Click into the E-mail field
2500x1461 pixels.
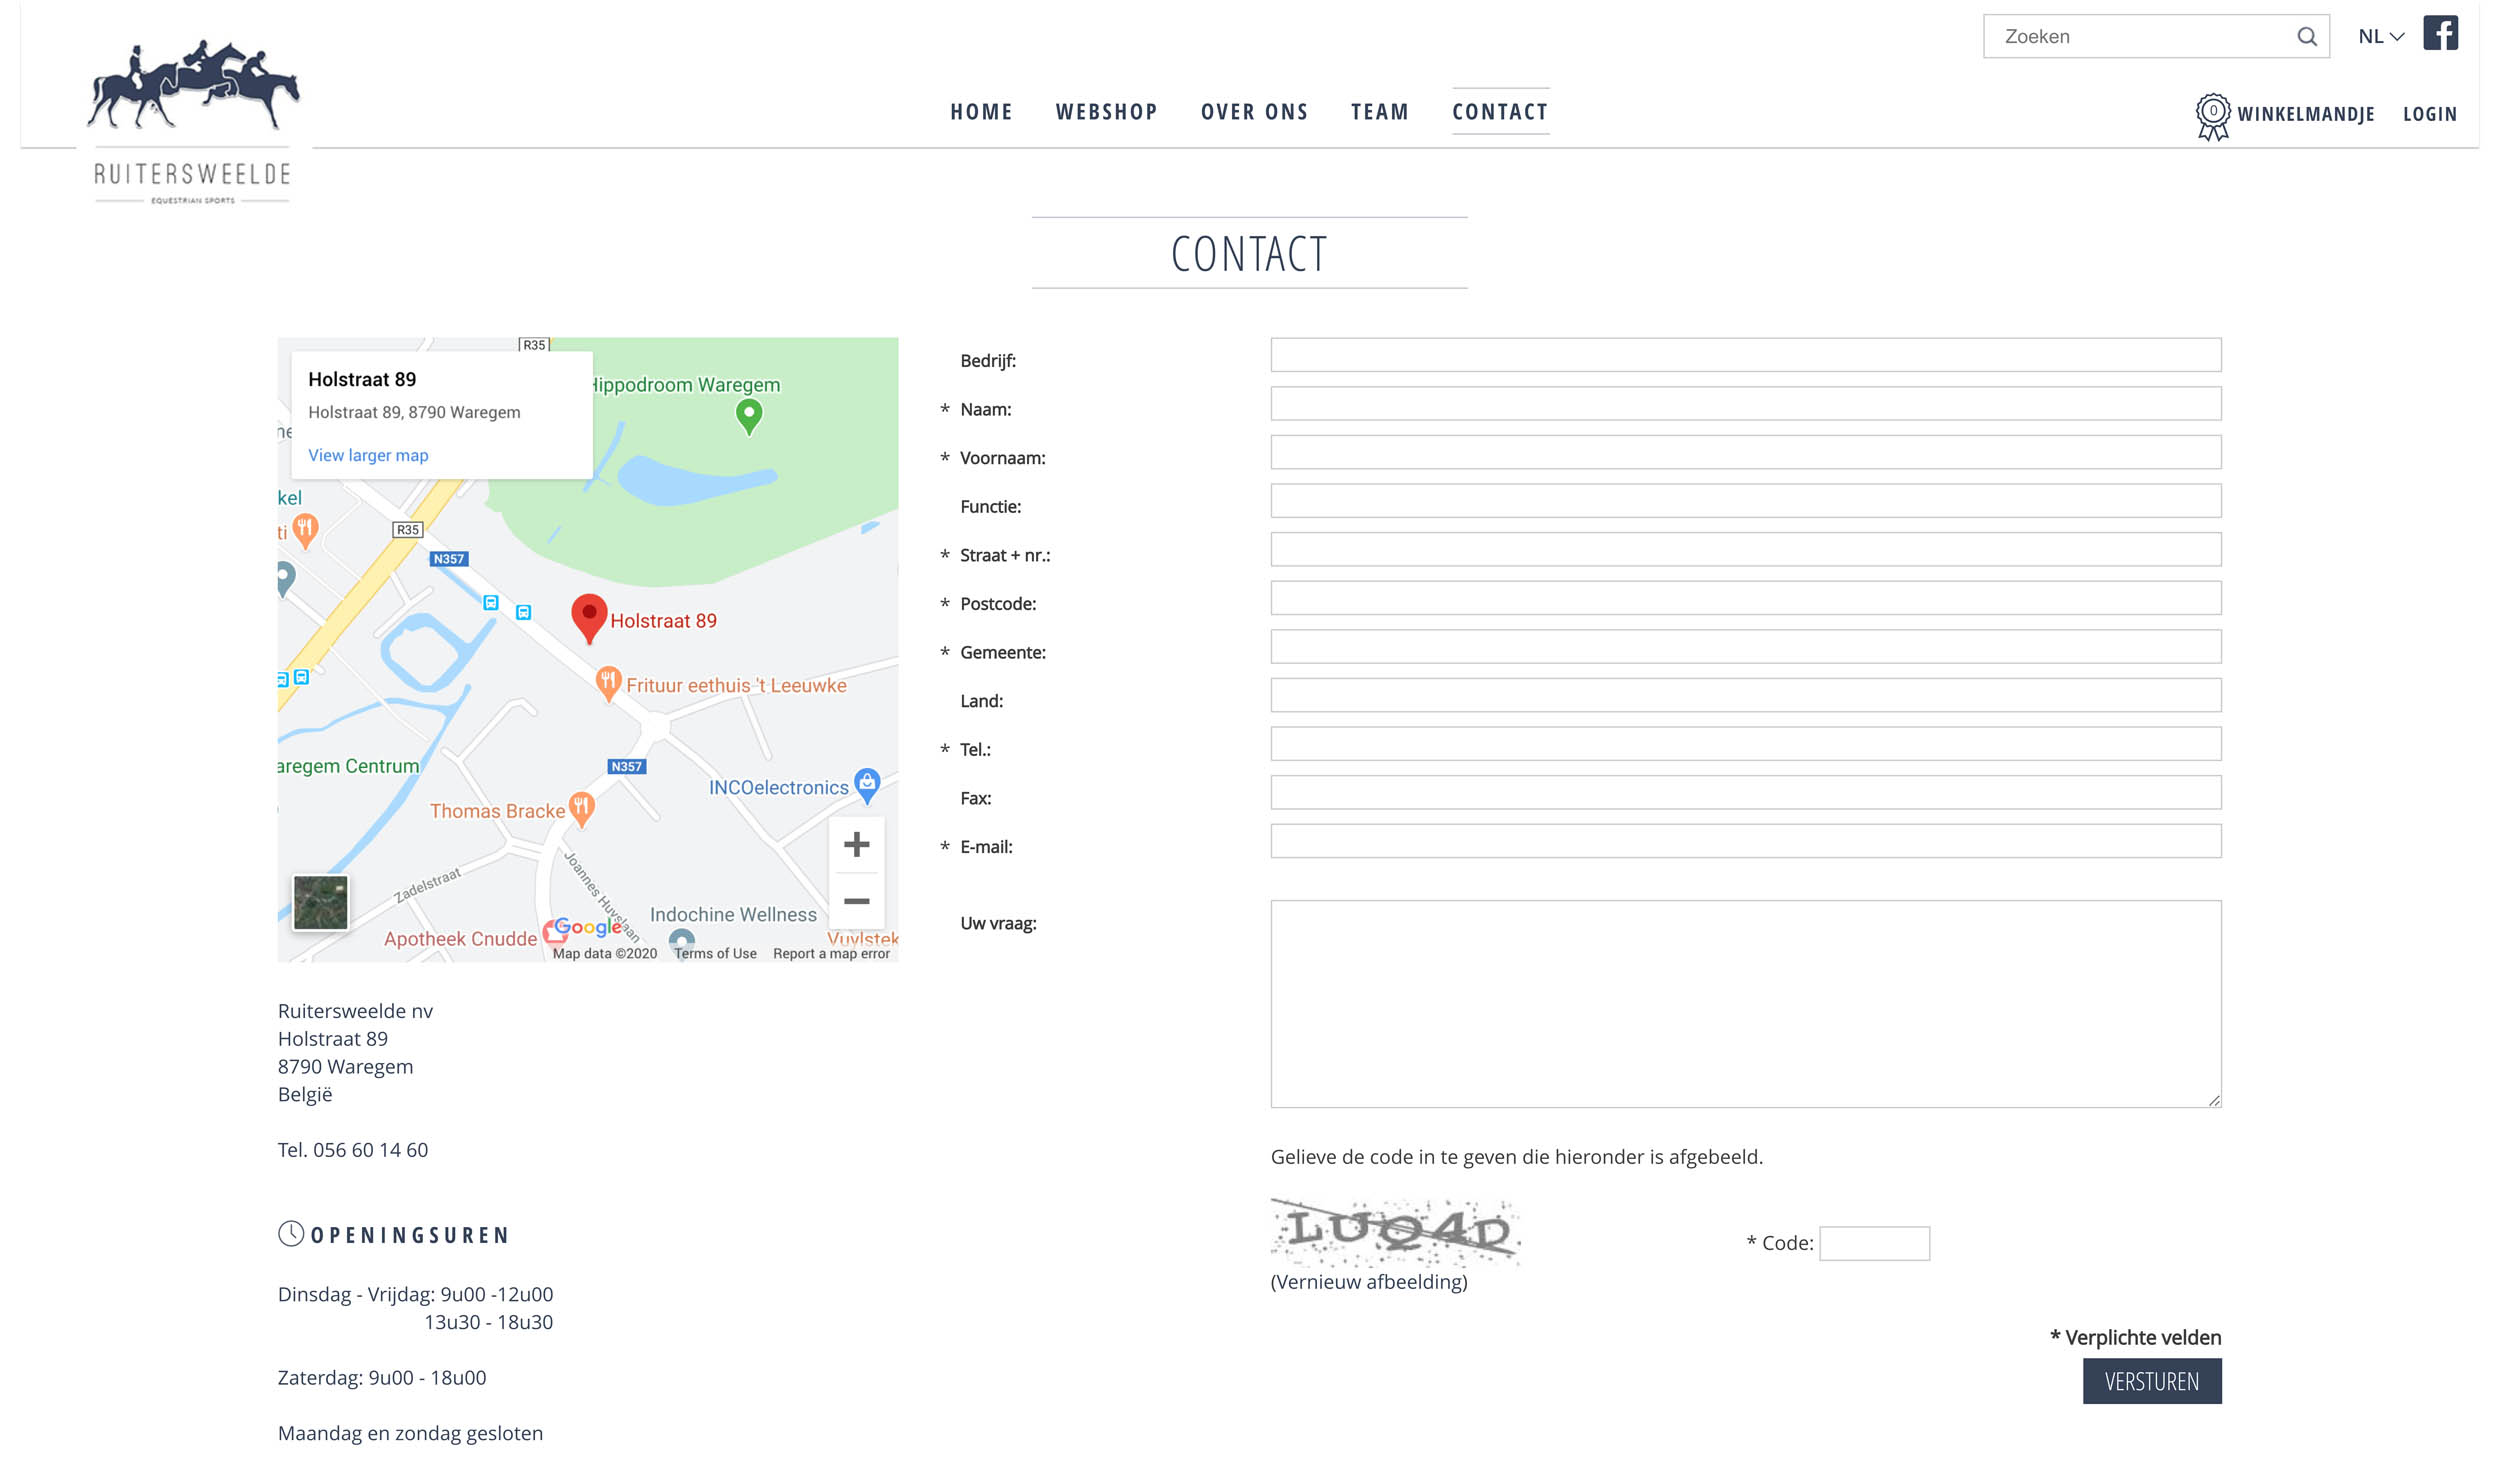[x=1745, y=841]
